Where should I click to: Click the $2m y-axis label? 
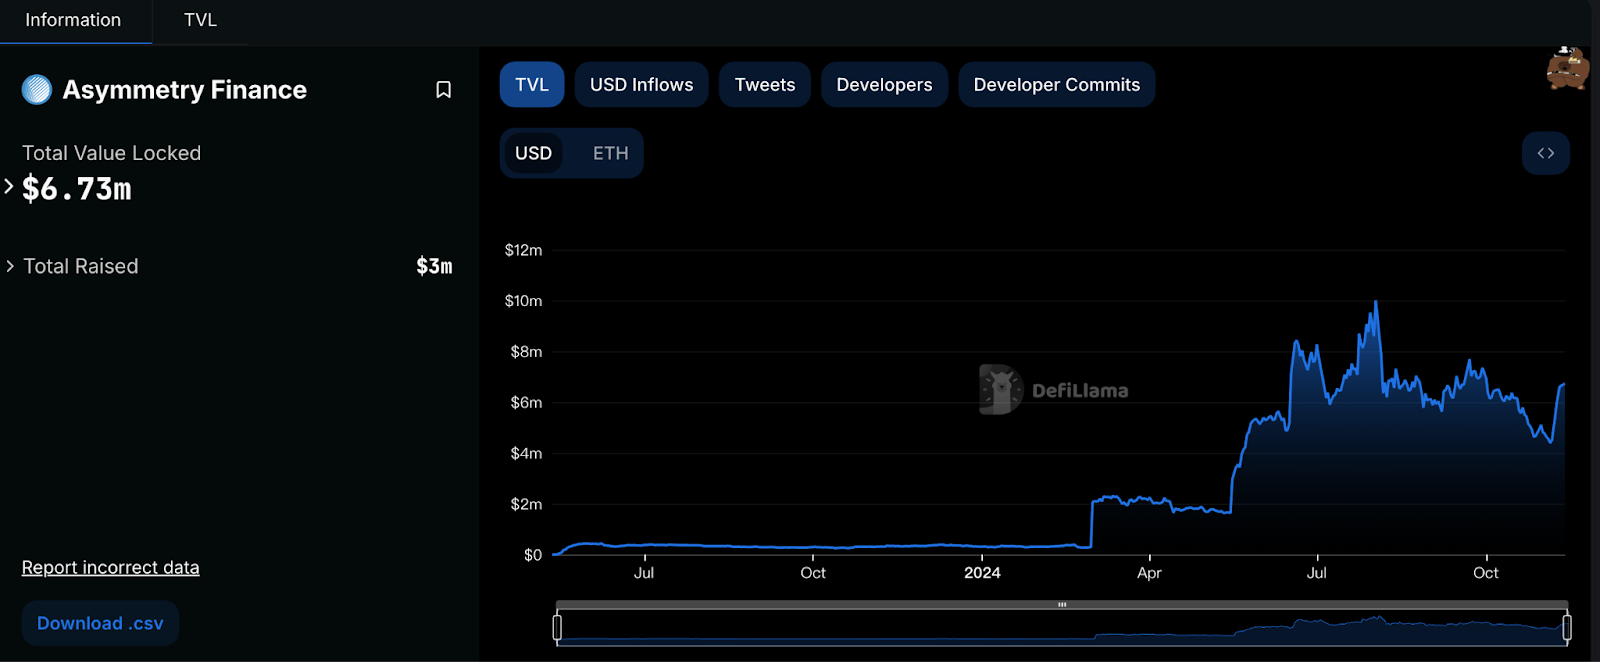526,505
